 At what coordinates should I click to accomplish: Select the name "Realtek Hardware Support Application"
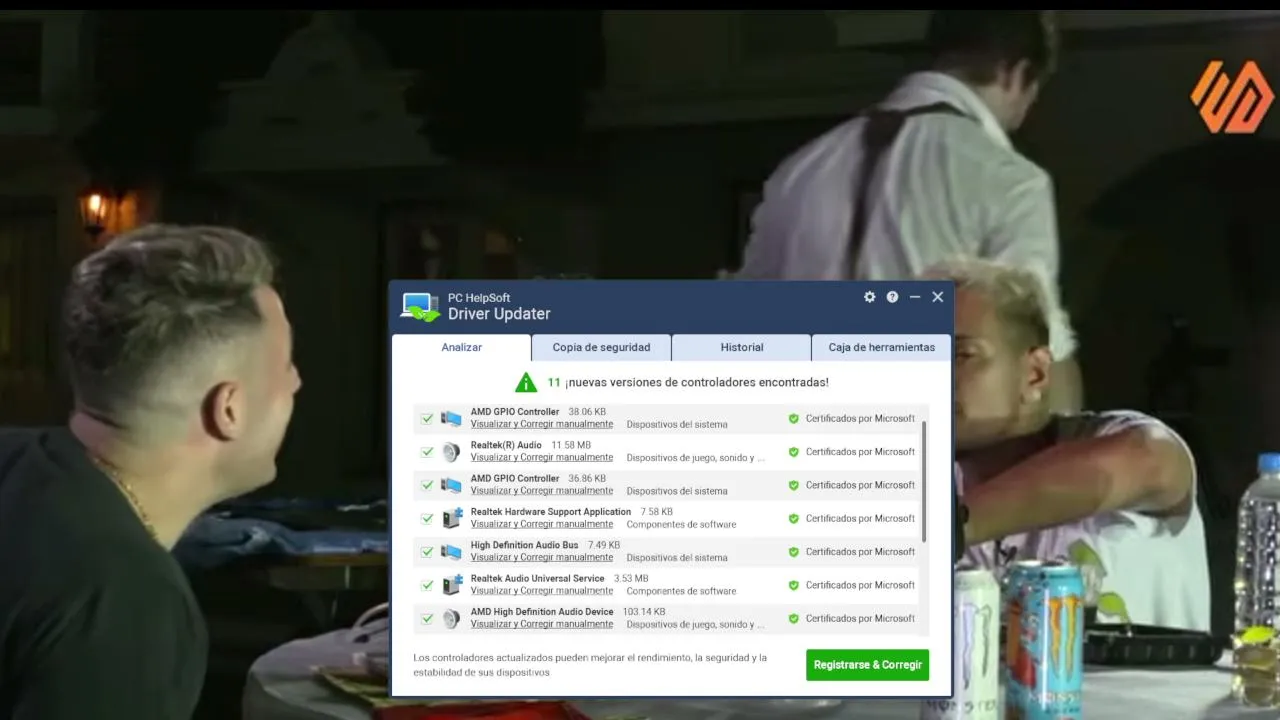pyautogui.click(x=551, y=512)
